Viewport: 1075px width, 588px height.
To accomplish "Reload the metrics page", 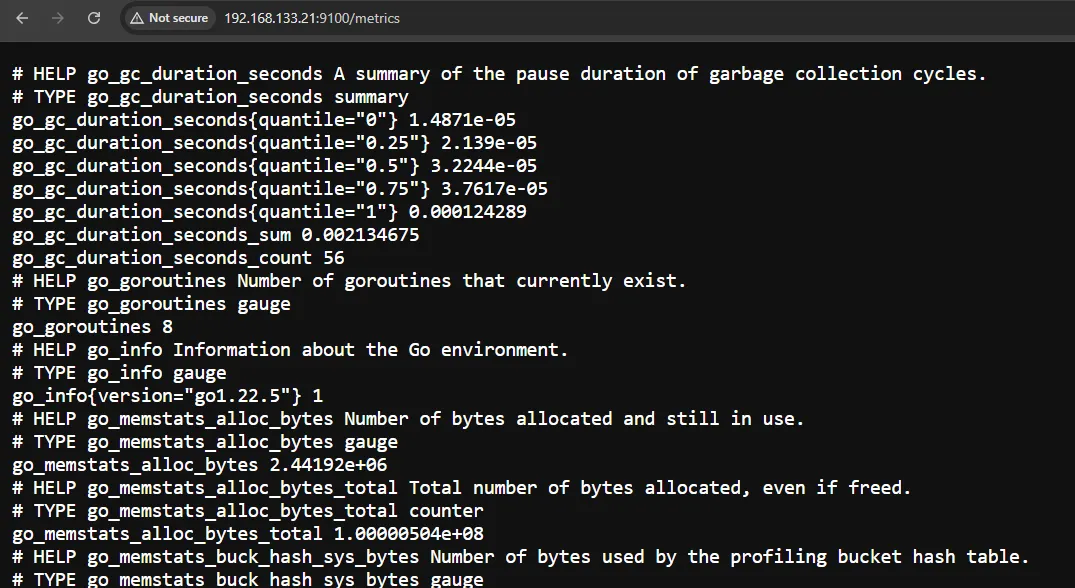I will click(94, 18).
